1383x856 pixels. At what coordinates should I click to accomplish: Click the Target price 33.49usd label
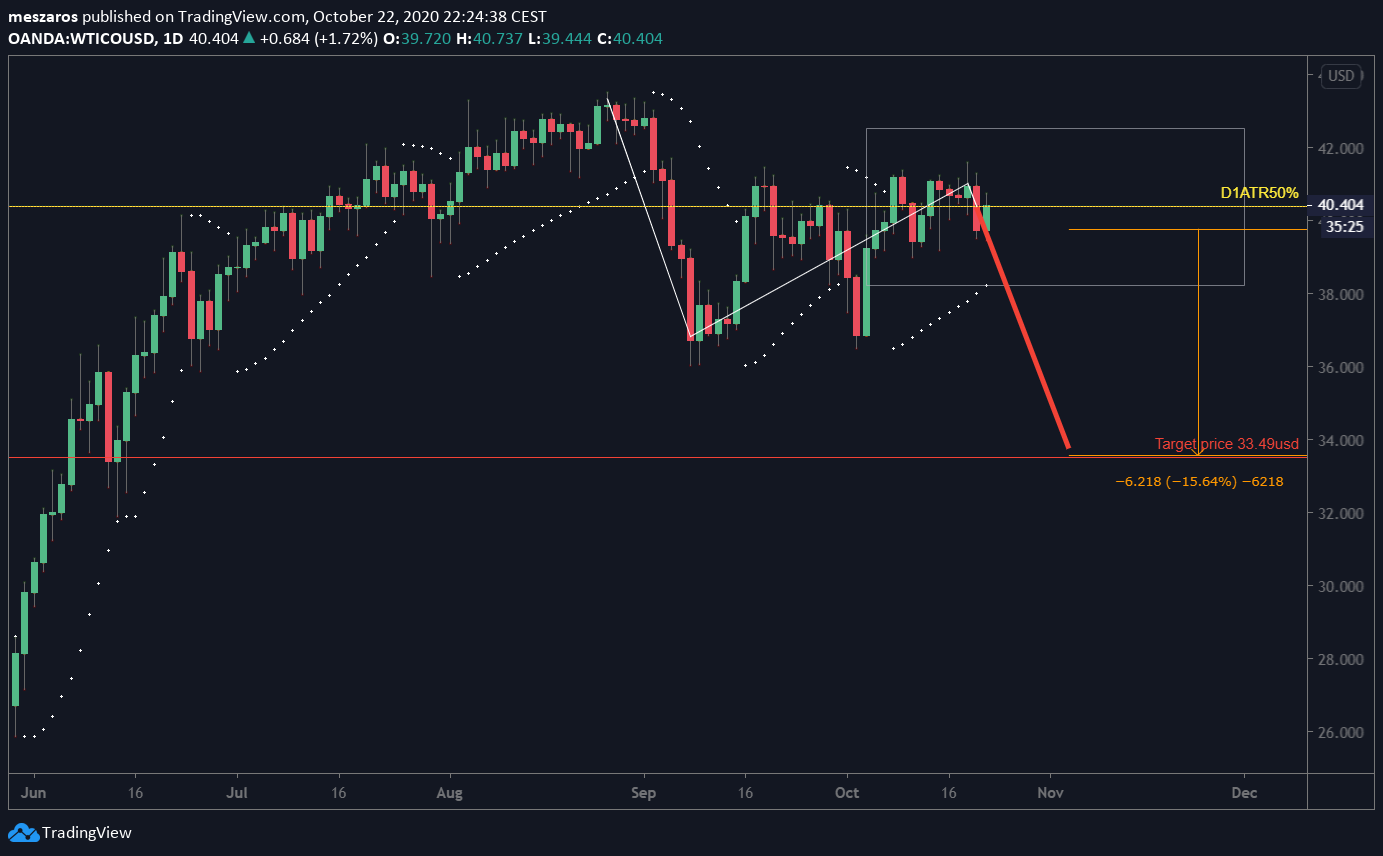(1227, 443)
